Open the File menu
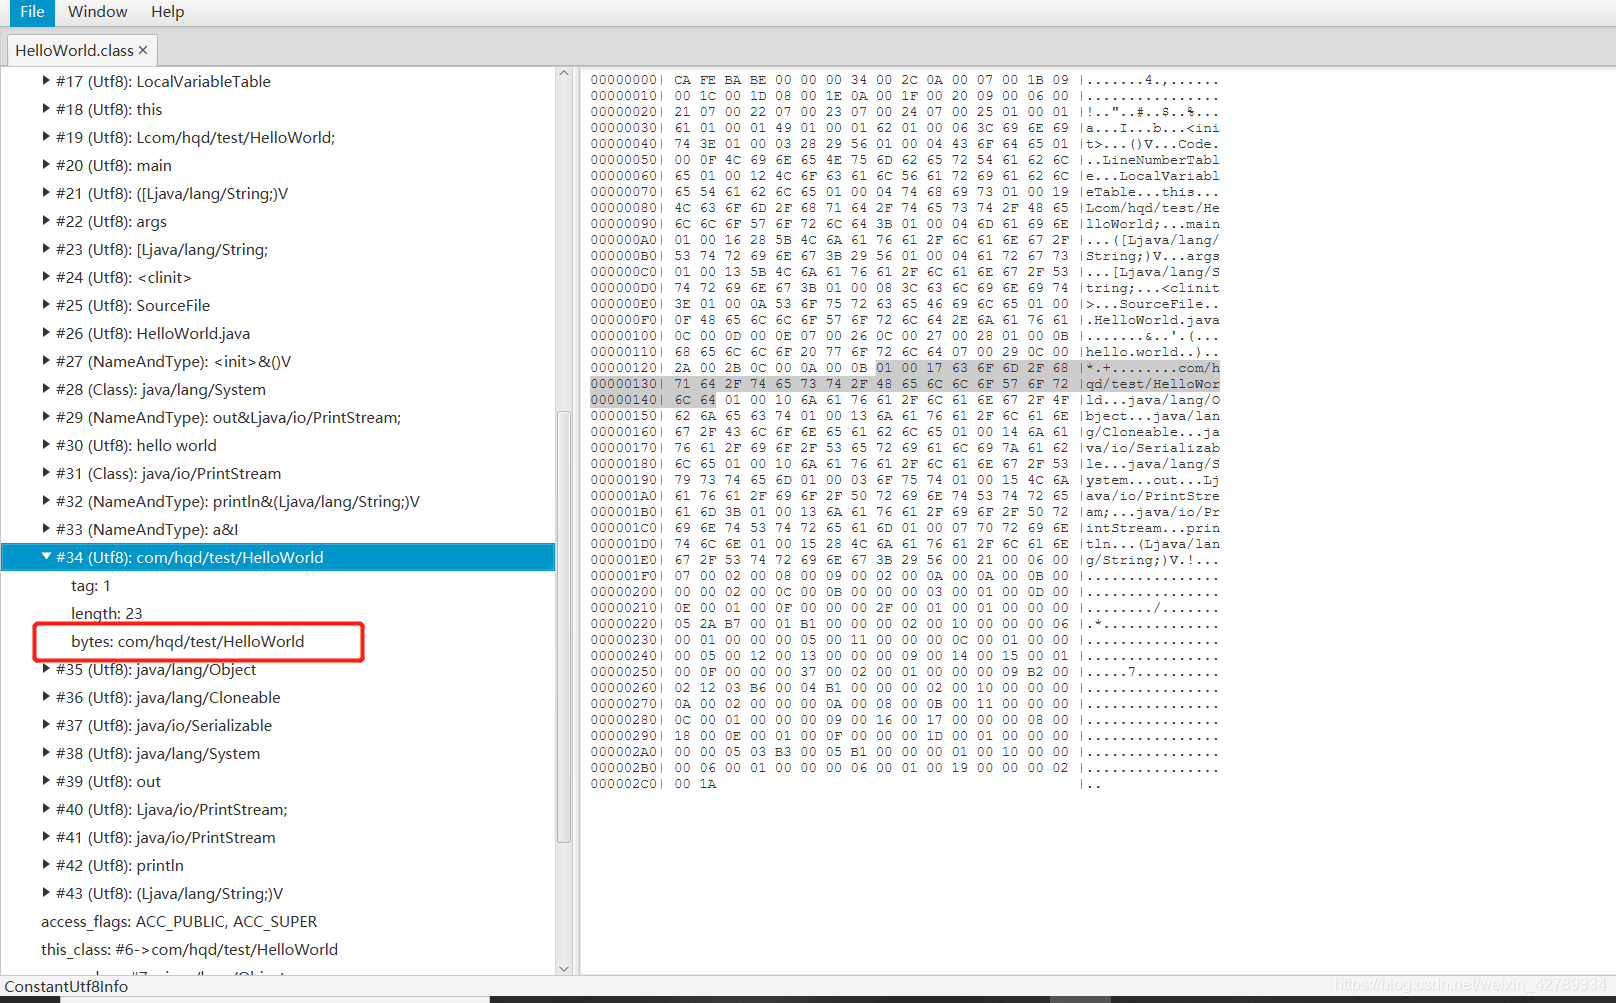1616x1003 pixels. (x=32, y=12)
